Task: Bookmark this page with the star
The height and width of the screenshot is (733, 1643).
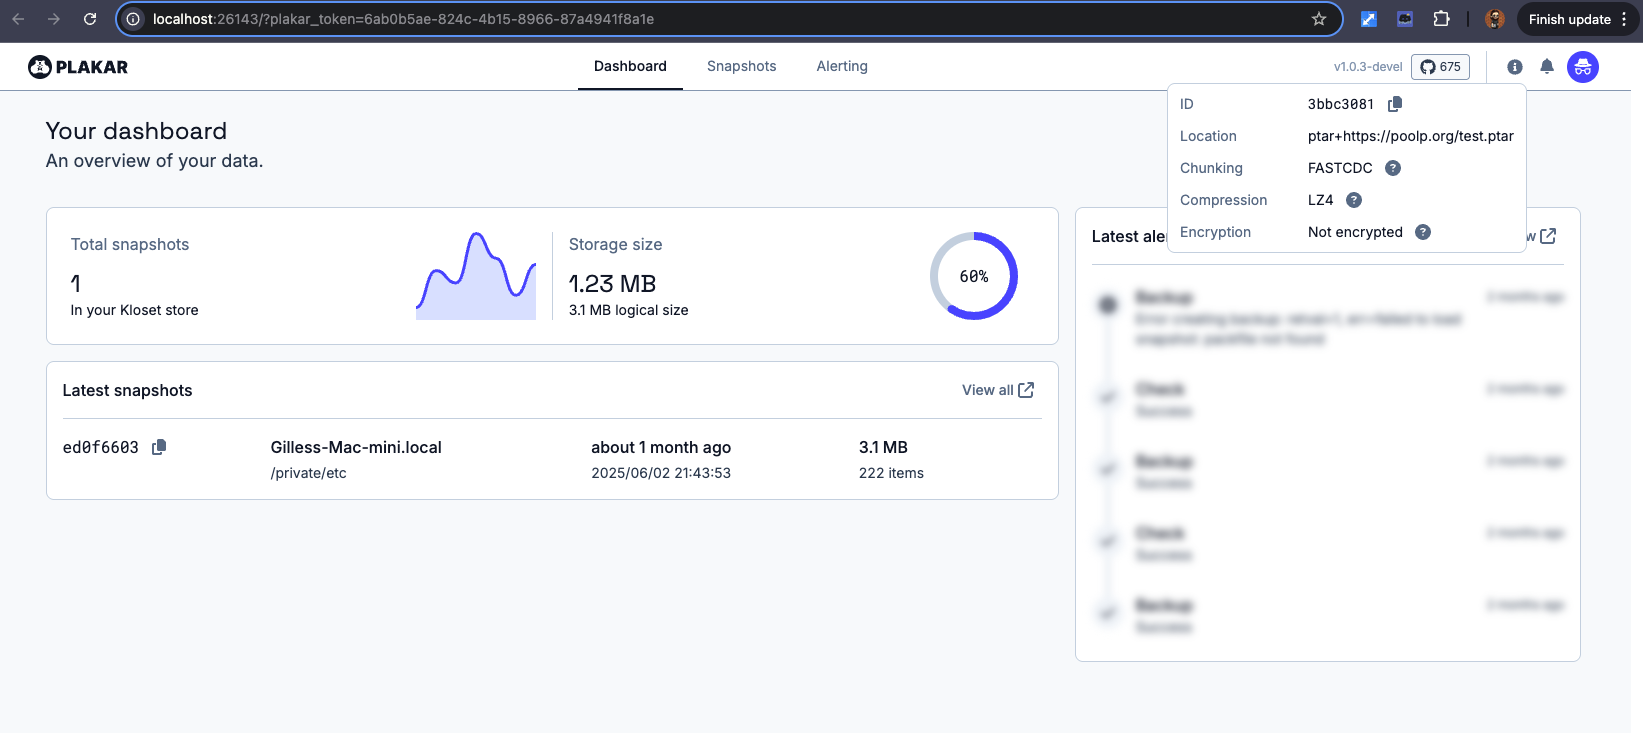Action: 1319,19
